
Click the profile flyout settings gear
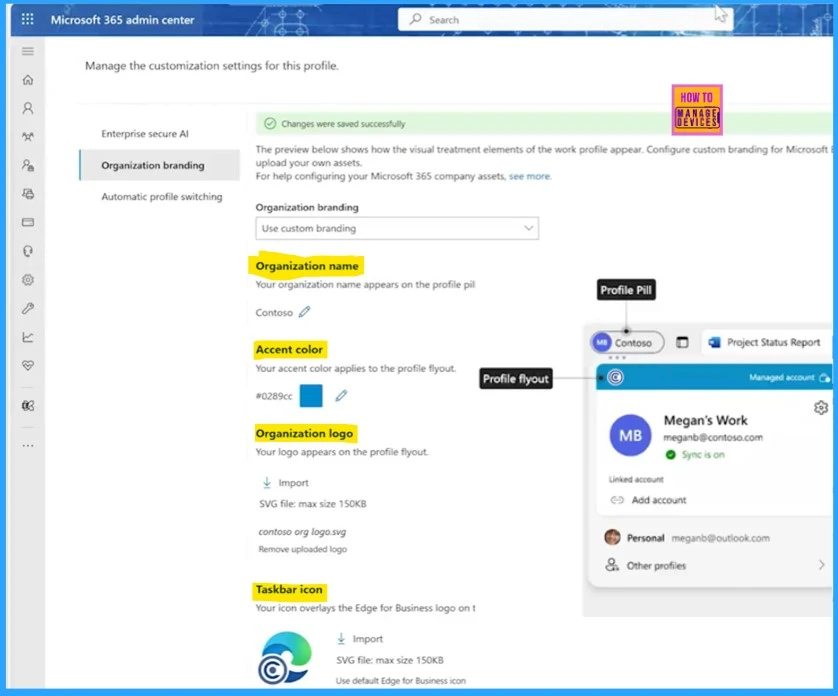[x=821, y=408]
